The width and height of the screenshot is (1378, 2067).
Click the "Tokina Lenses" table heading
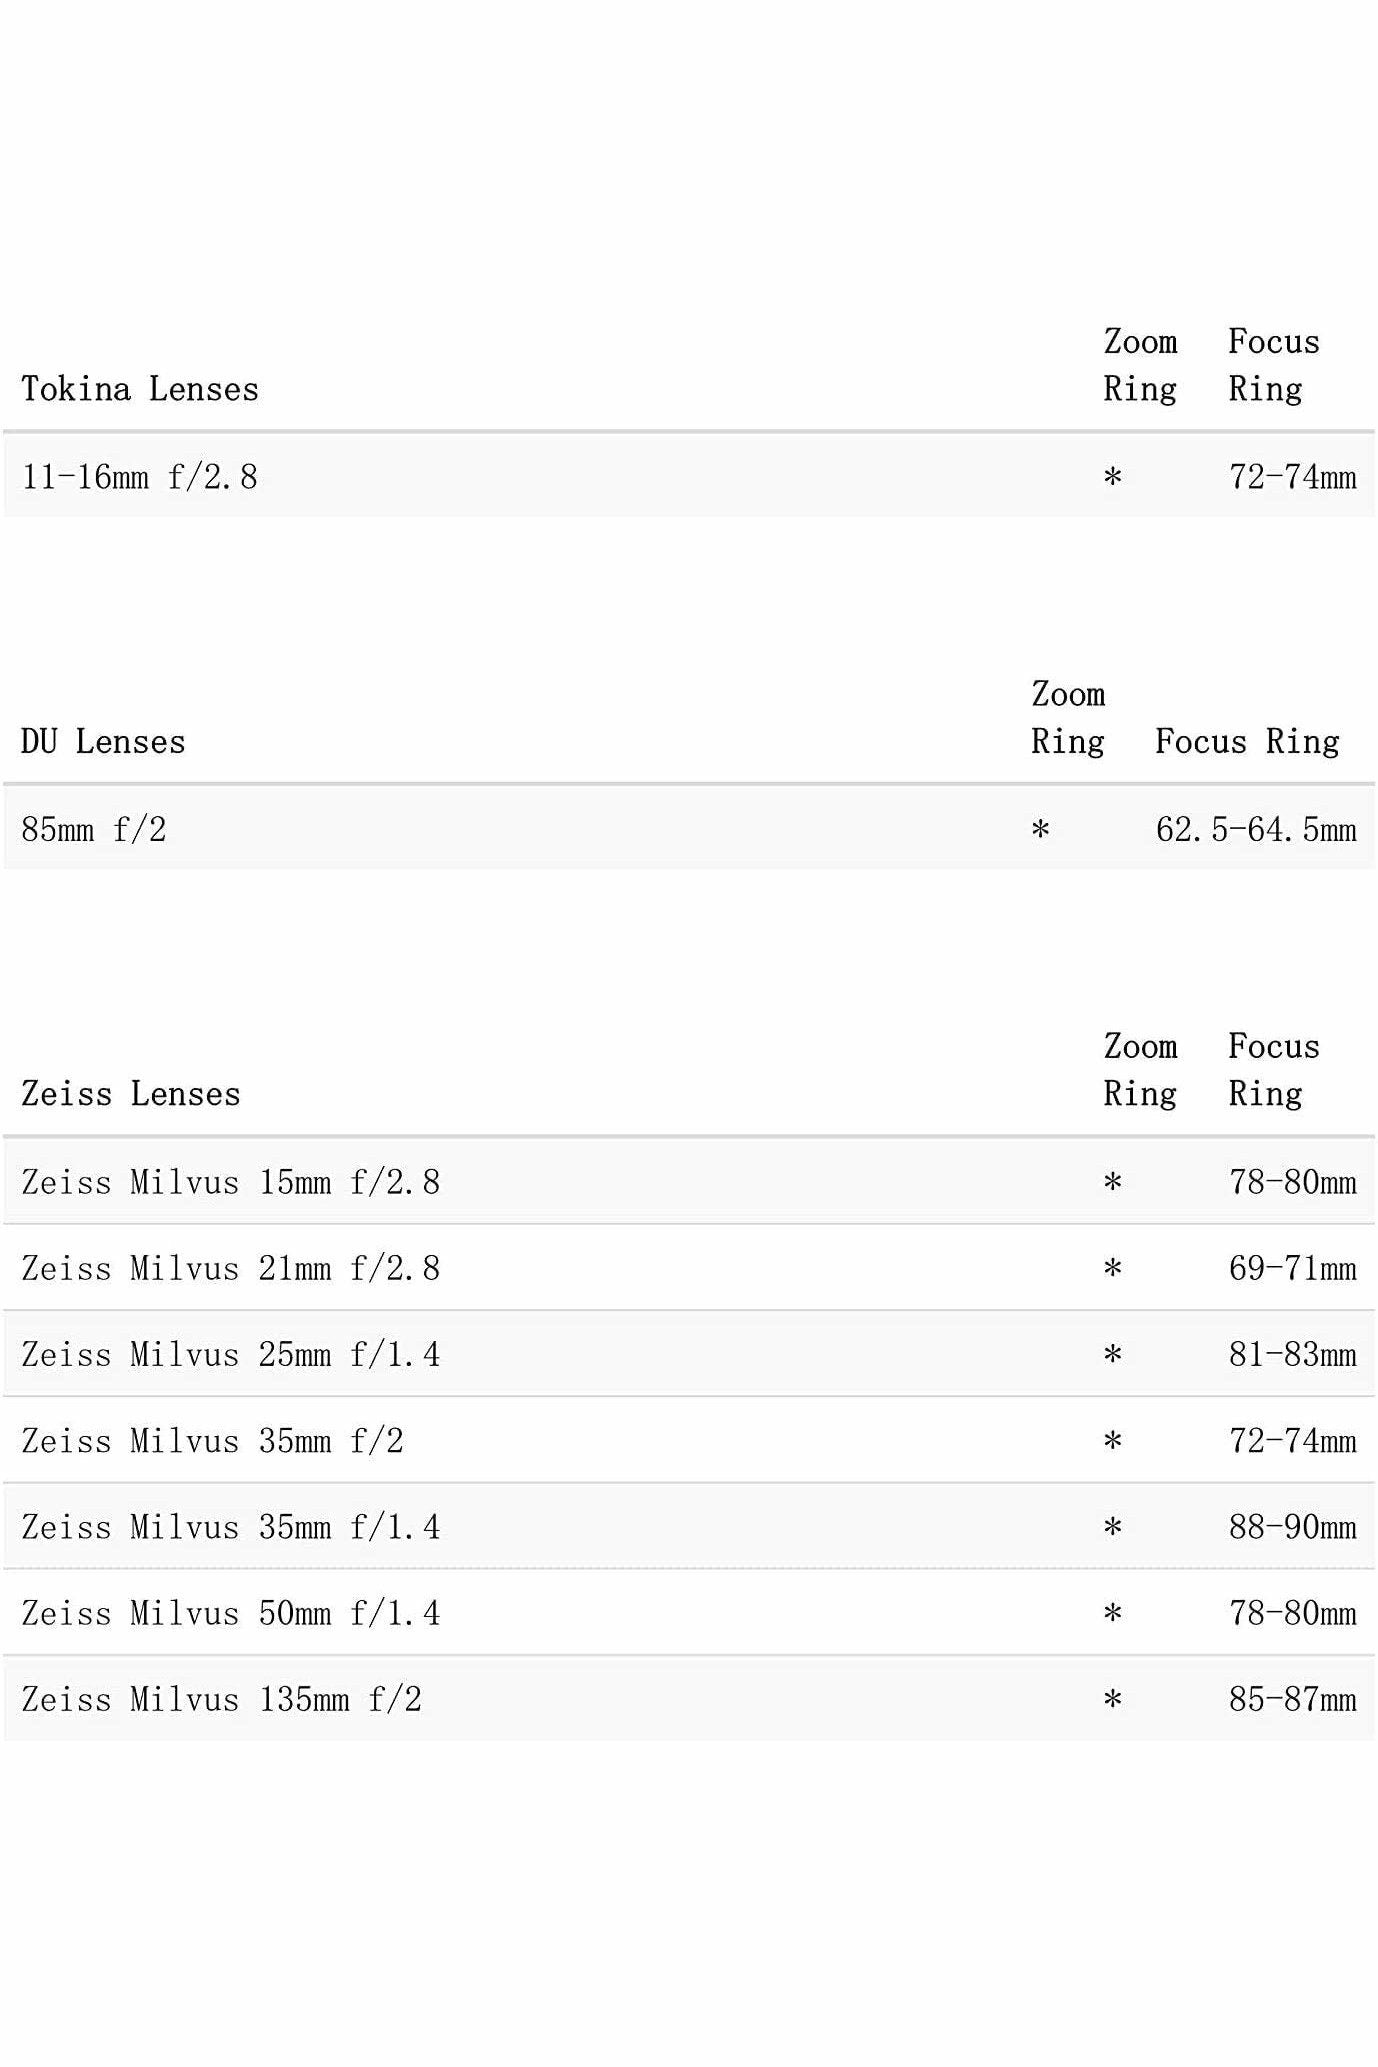coord(140,389)
